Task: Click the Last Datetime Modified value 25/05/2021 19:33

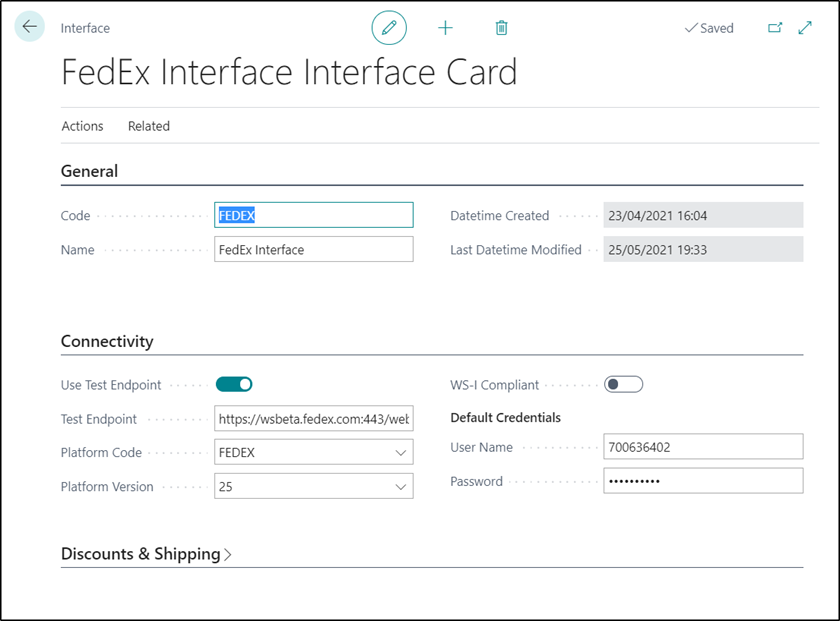Action: tap(703, 250)
